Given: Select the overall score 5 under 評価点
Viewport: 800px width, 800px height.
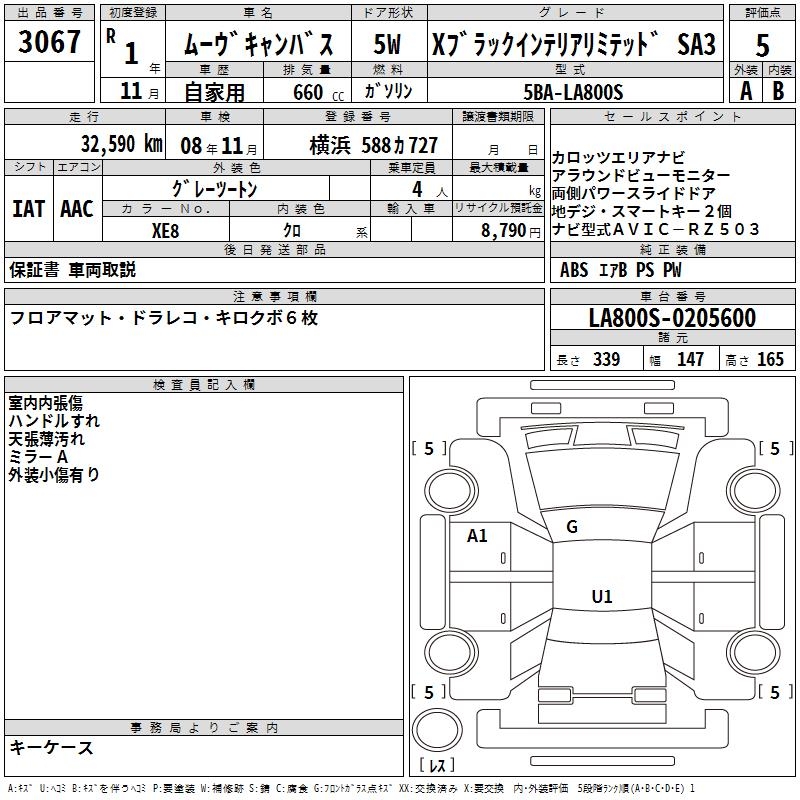Looking at the screenshot, I should point(762,46).
